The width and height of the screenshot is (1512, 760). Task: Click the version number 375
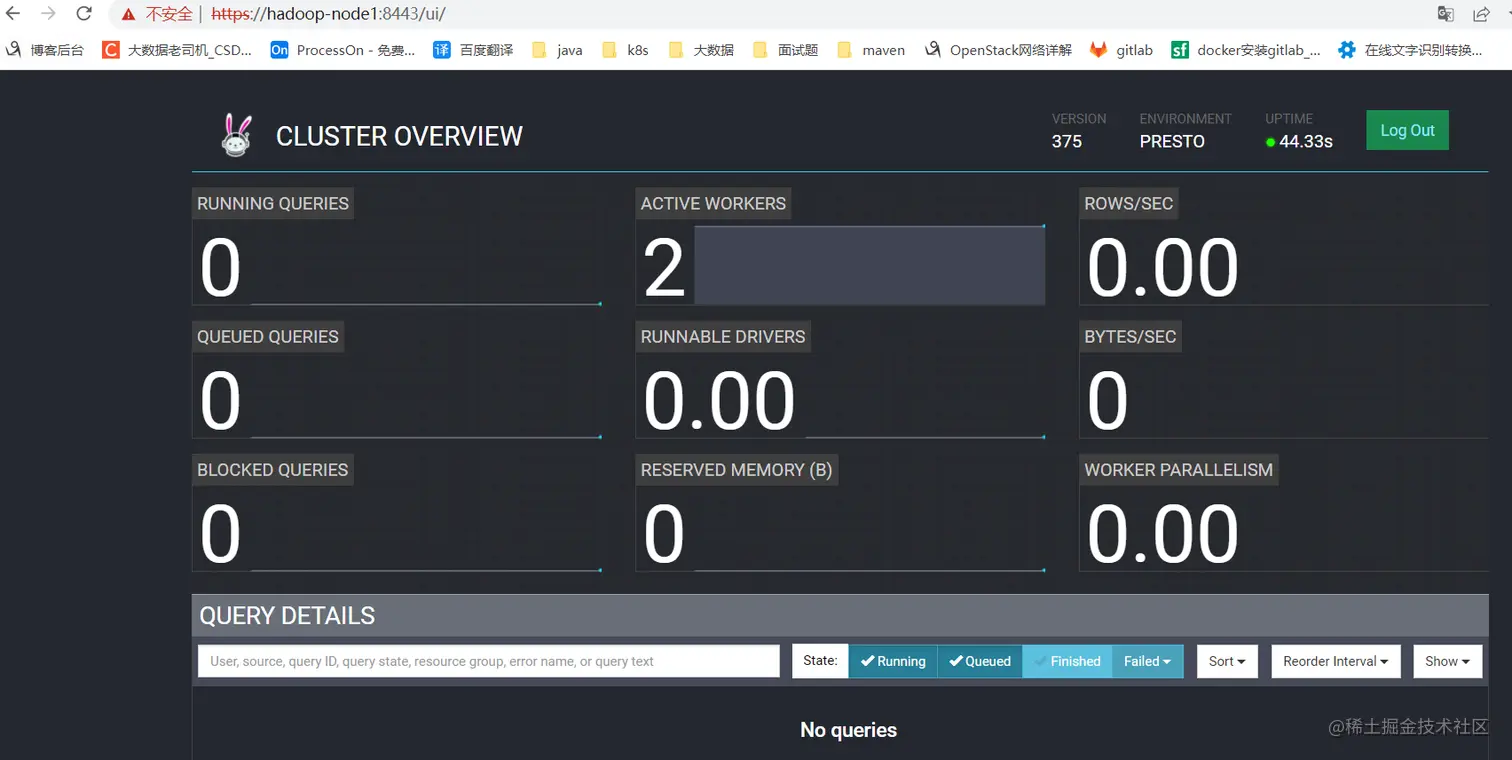pos(1067,141)
